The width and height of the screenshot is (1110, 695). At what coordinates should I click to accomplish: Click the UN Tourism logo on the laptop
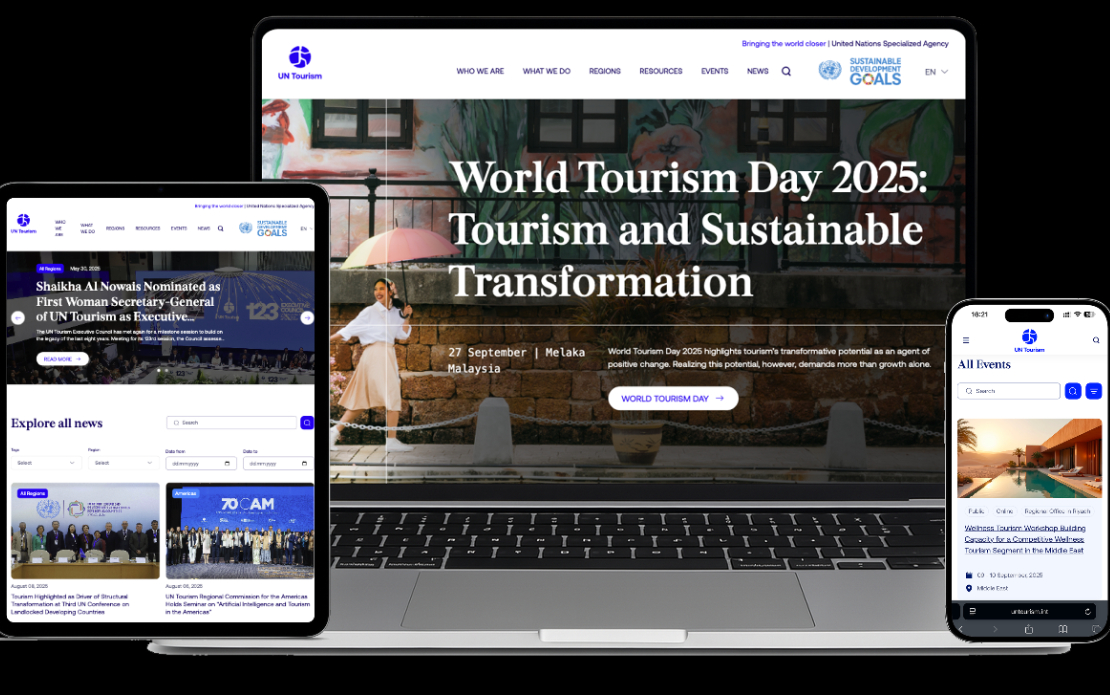pos(299,62)
